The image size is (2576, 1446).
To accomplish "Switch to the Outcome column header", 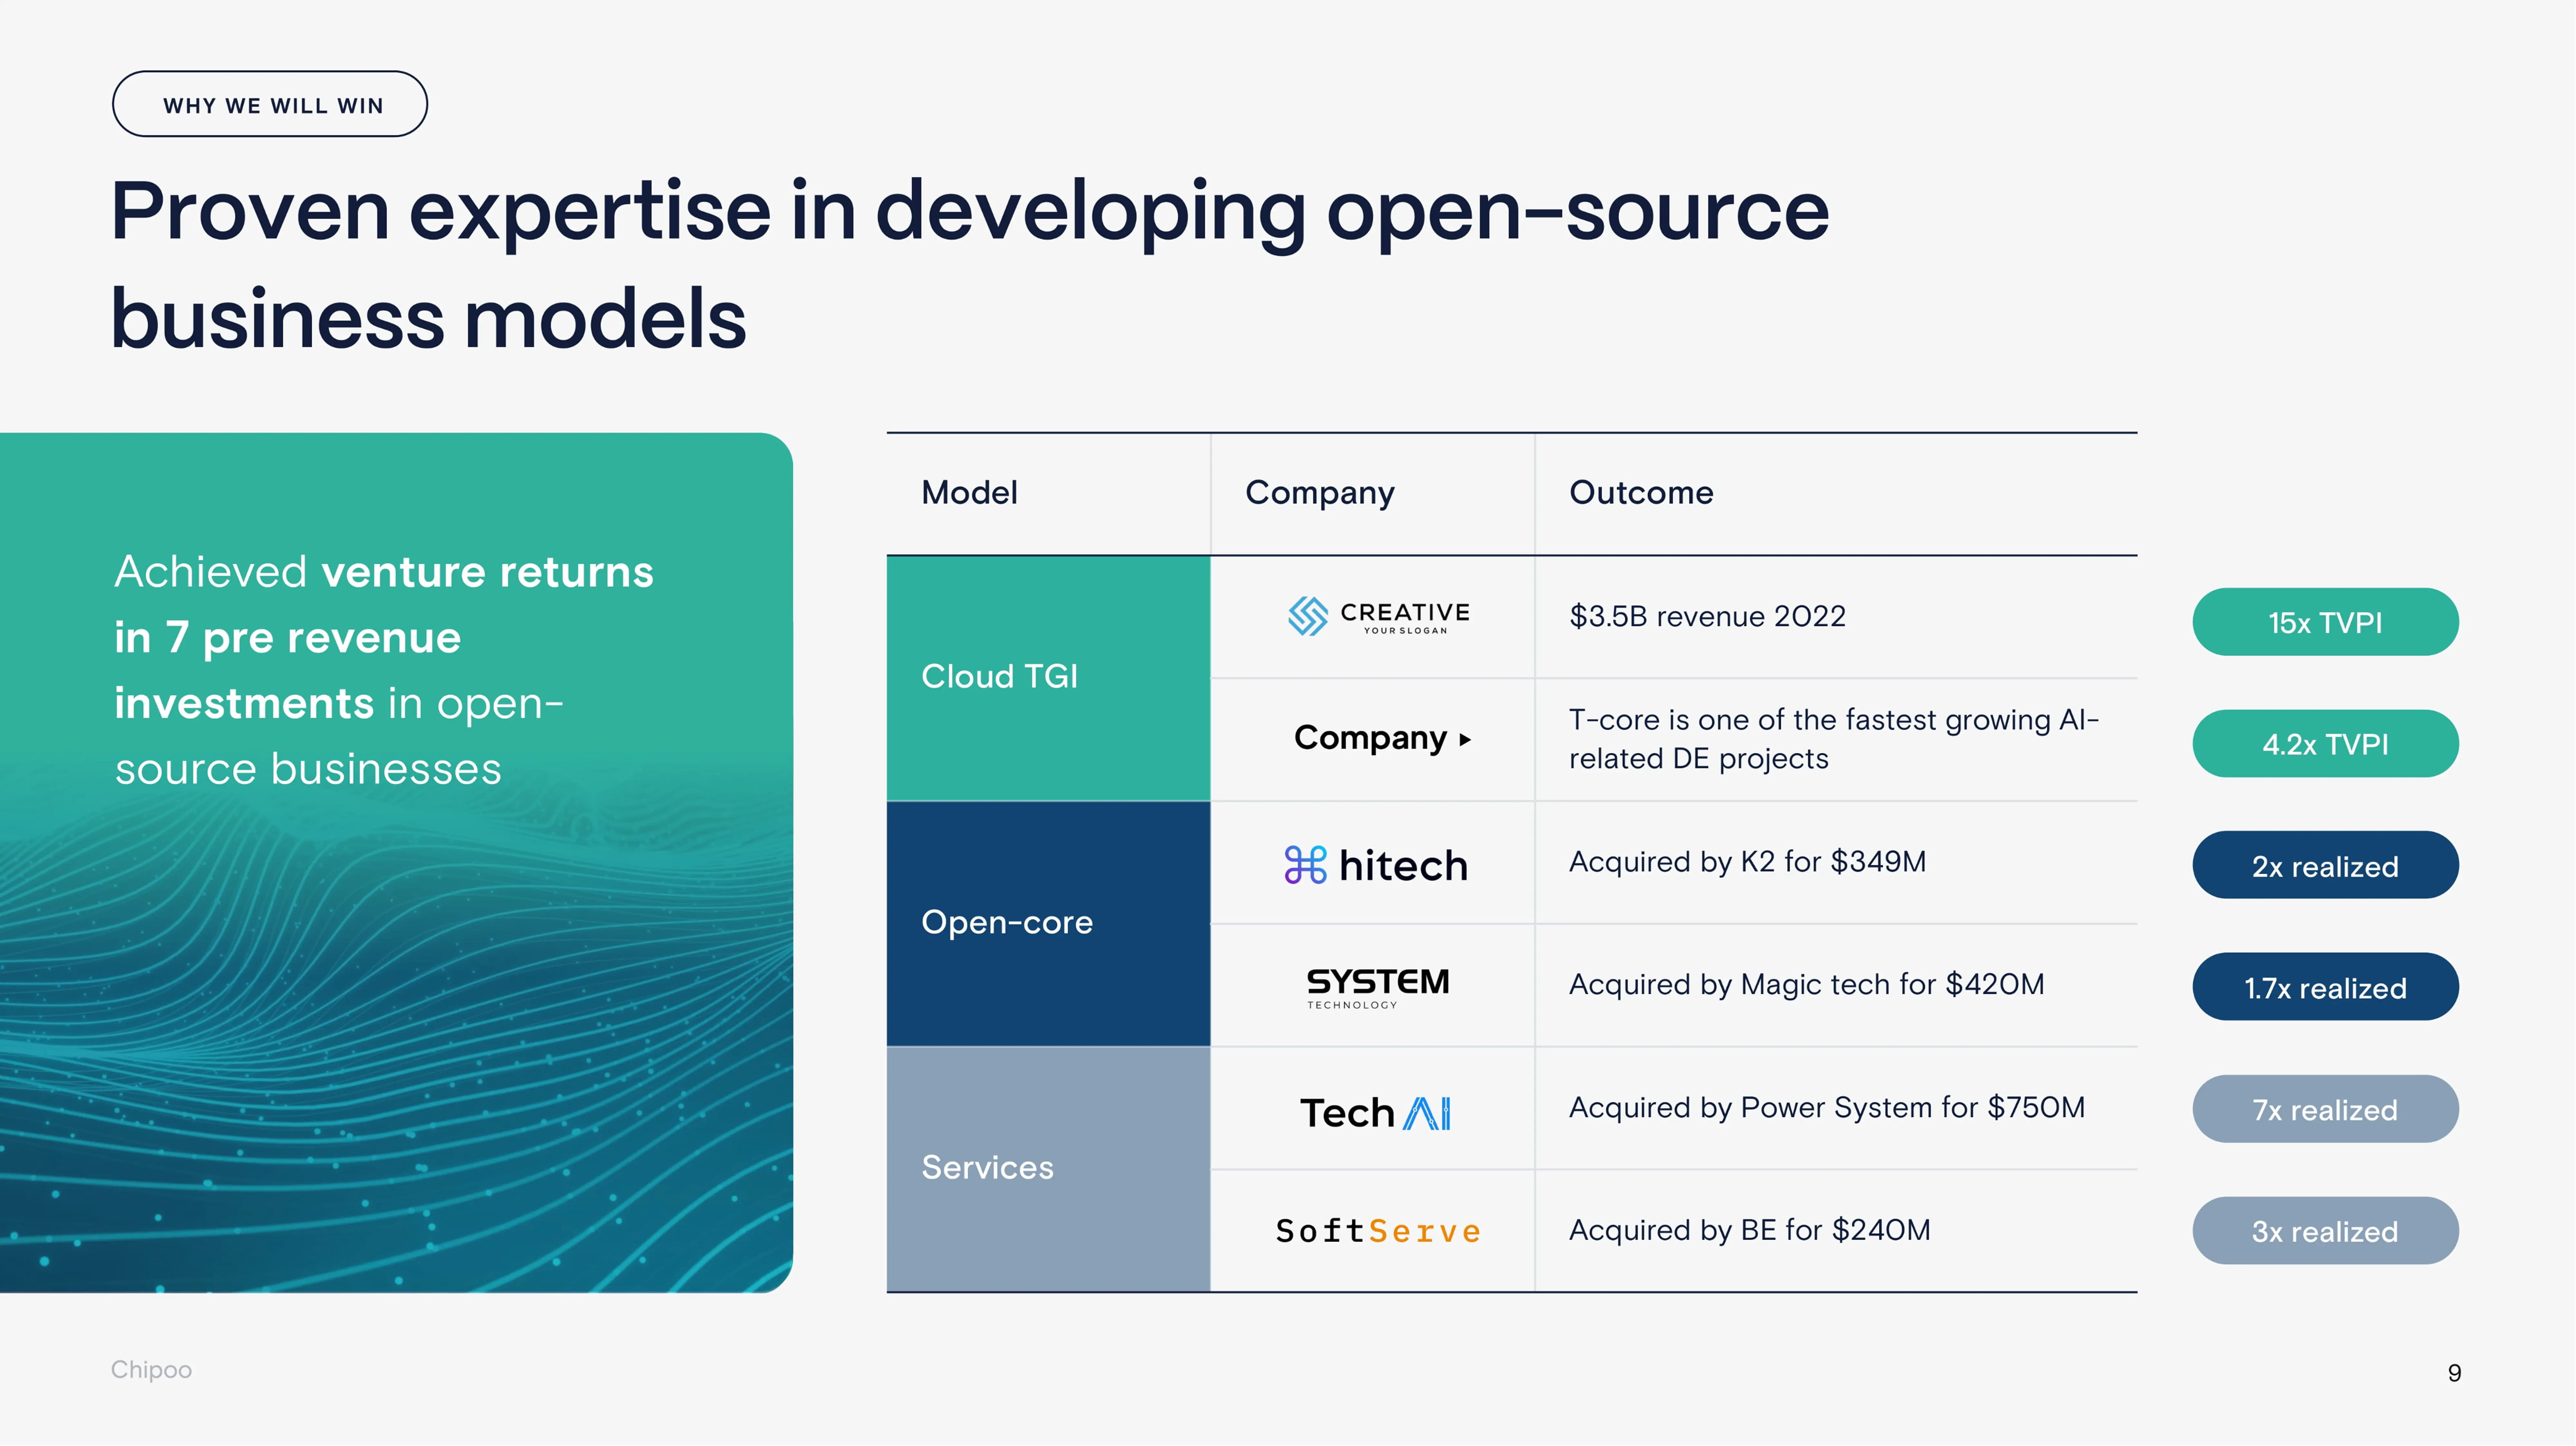I will tap(1640, 492).
